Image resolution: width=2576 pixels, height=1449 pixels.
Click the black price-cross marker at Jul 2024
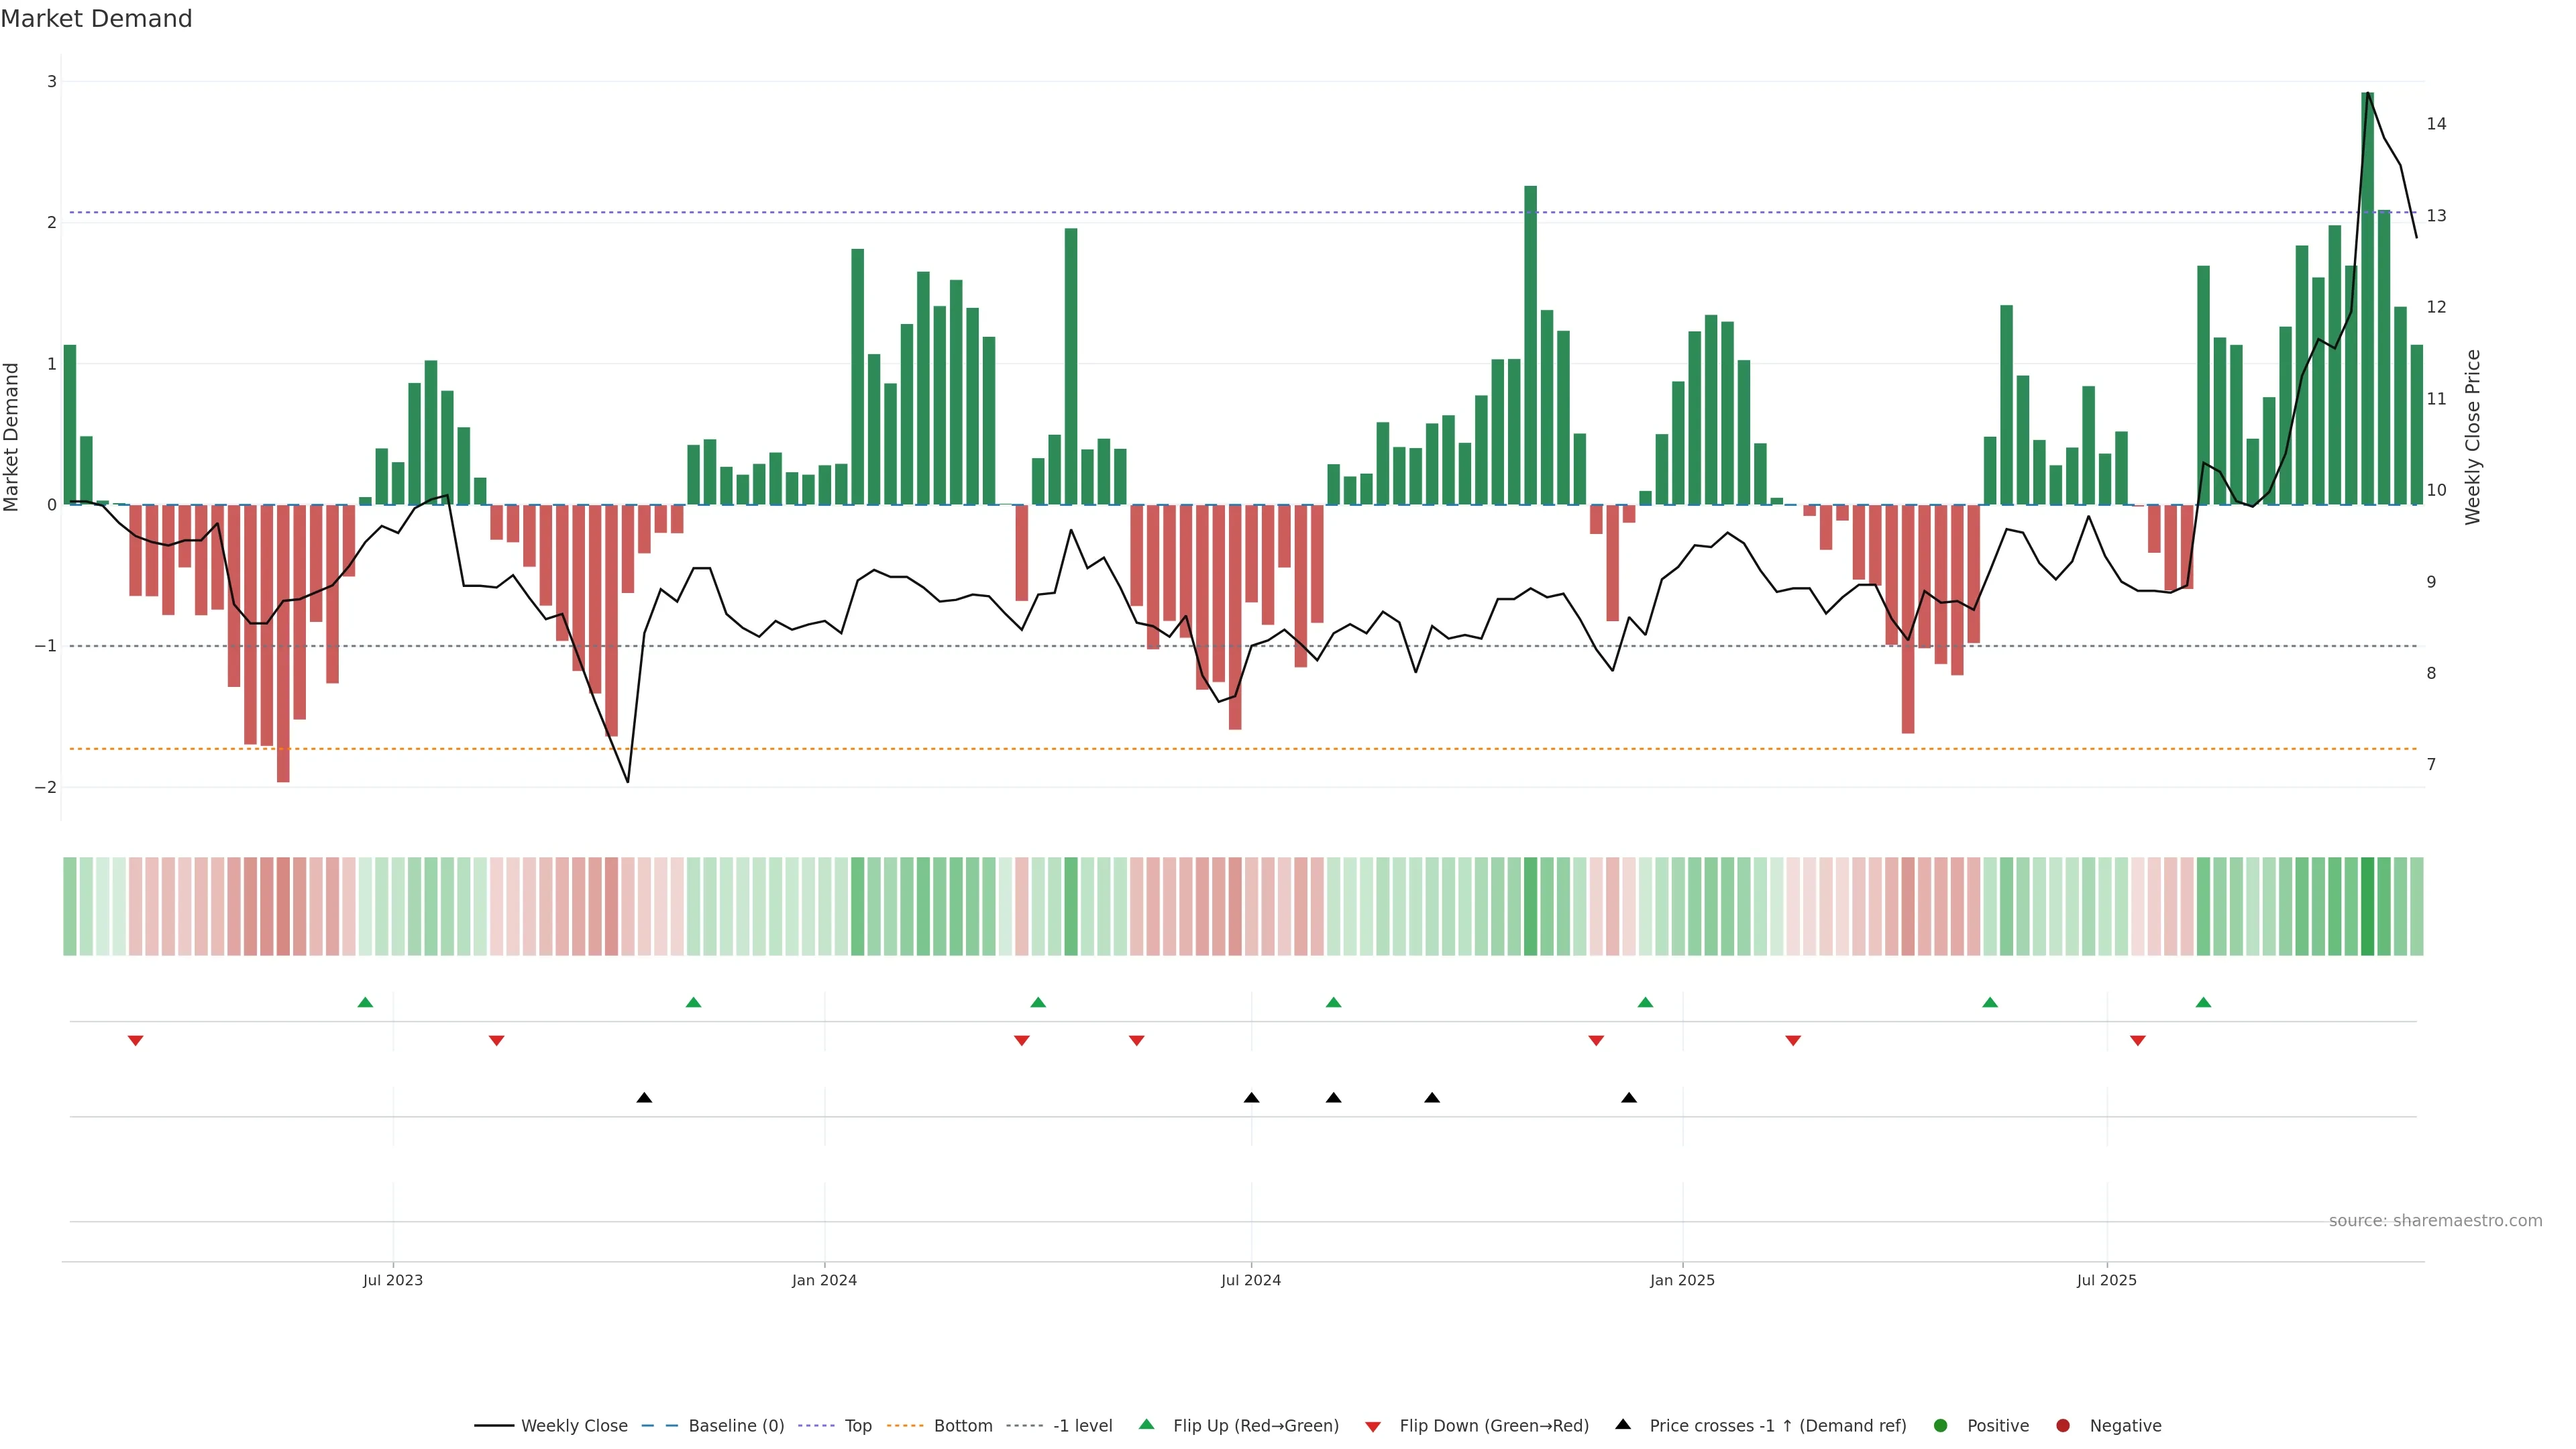tap(1251, 1098)
